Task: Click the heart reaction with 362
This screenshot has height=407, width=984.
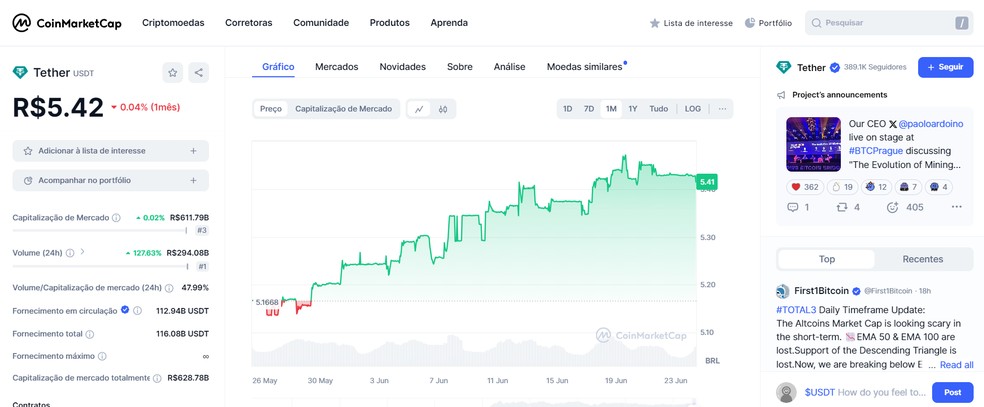Action: 805,187
